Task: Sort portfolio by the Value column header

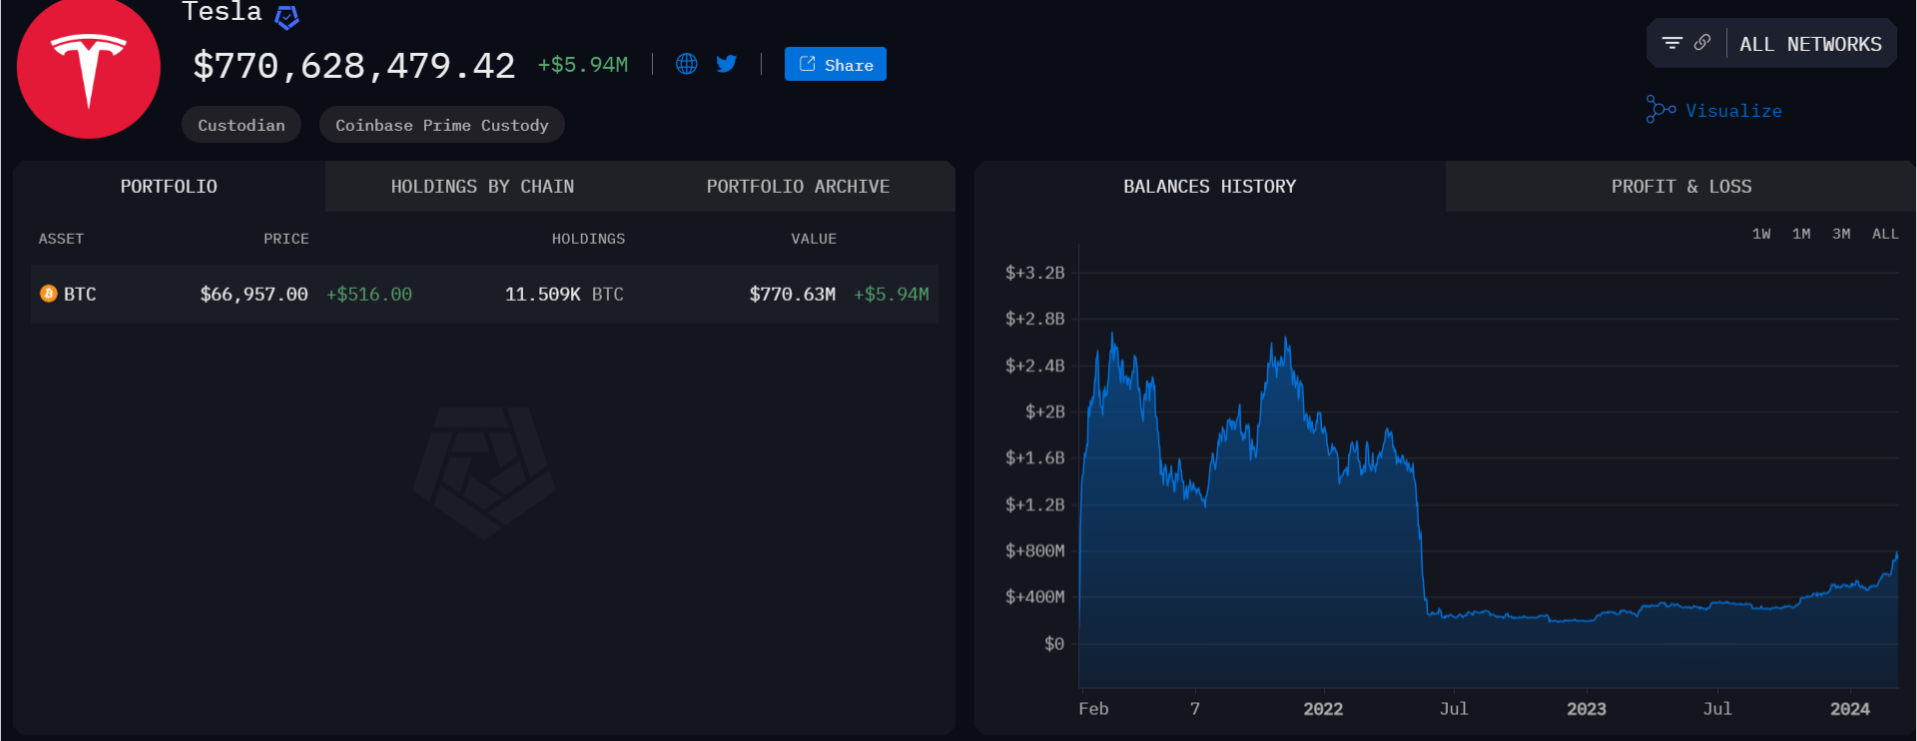Action: pos(813,239)
